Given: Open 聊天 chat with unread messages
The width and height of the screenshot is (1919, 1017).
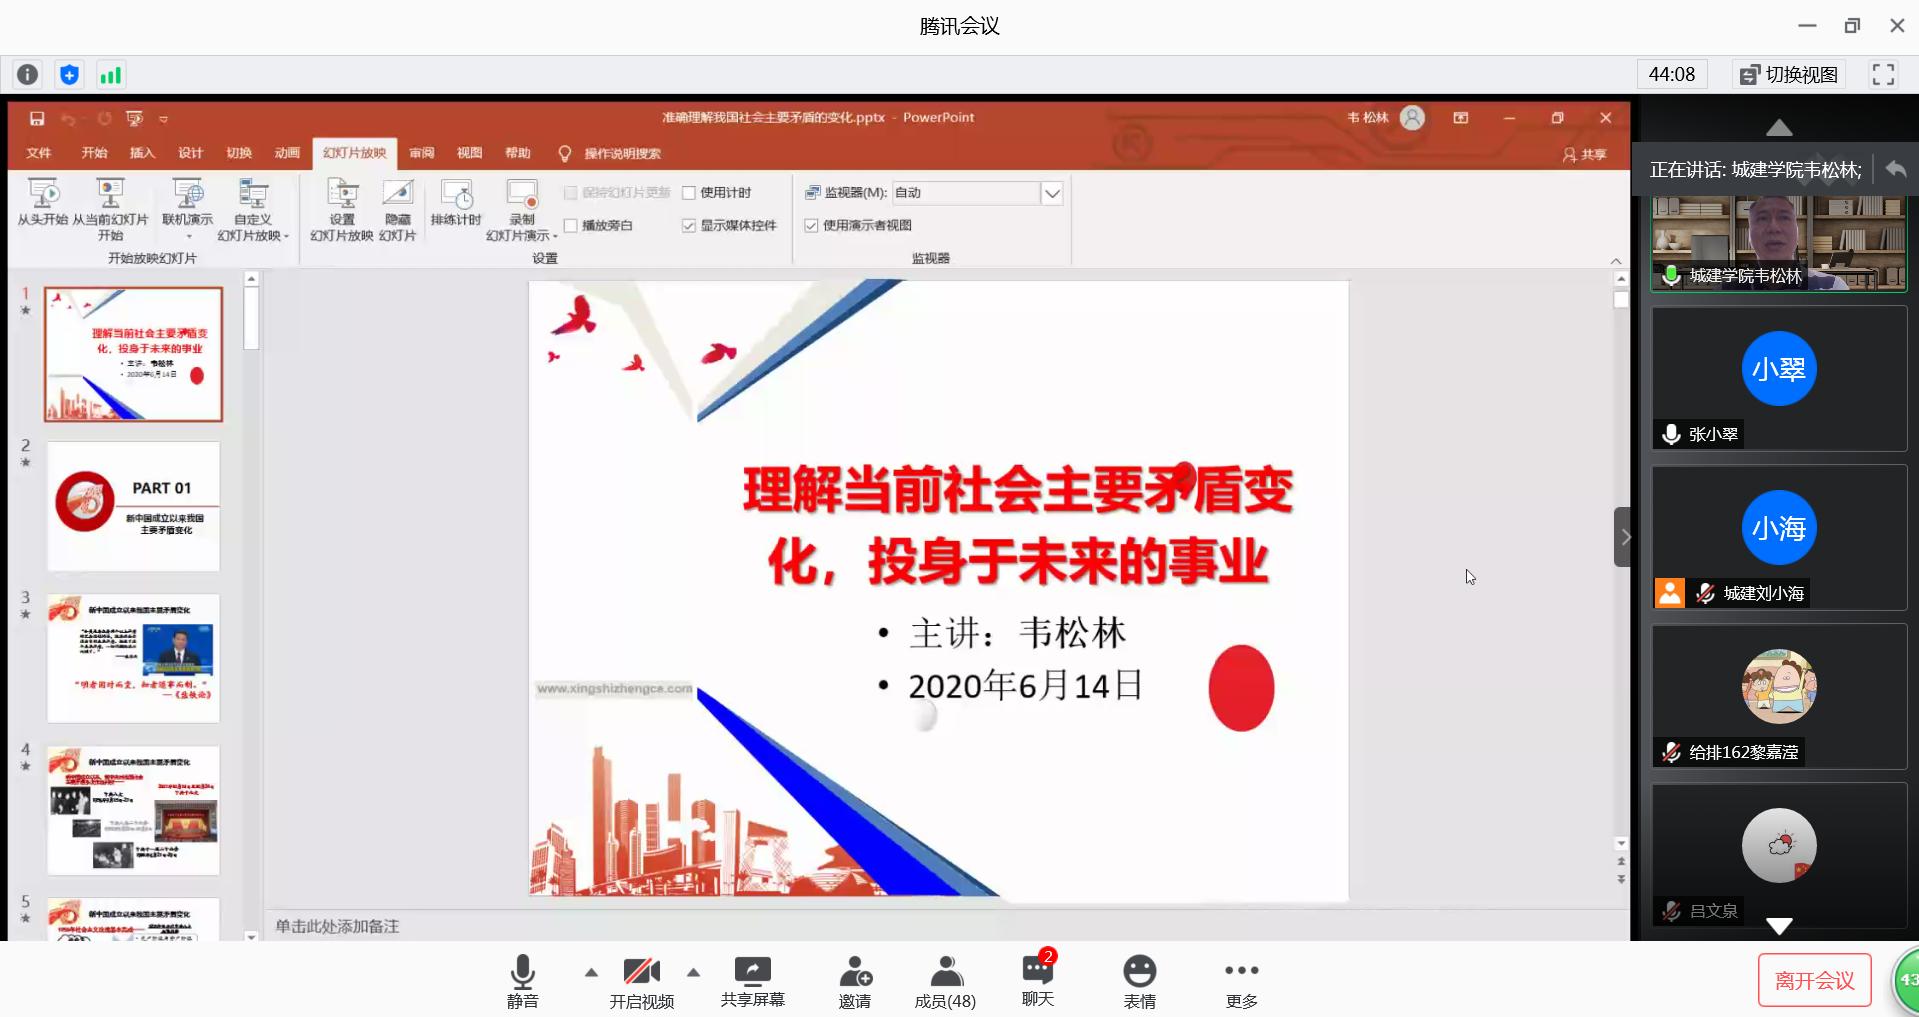Looking at the screenshot, I should [x=1037, y=978].
